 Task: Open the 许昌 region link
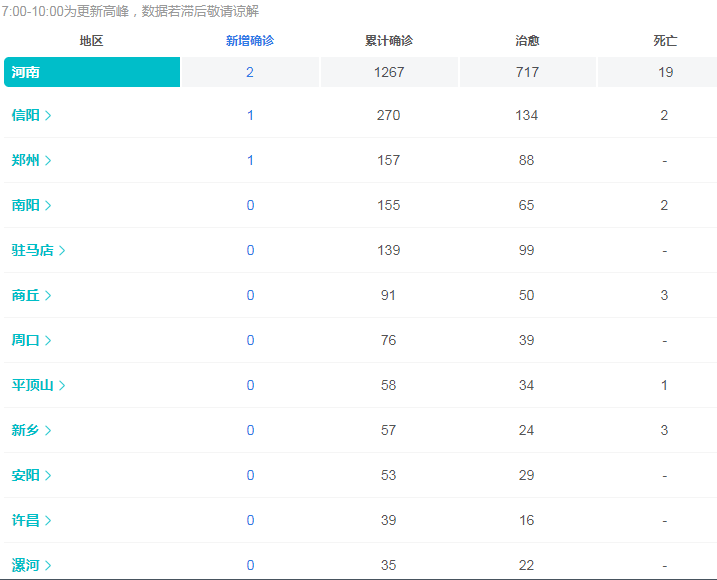click(31, 521)
